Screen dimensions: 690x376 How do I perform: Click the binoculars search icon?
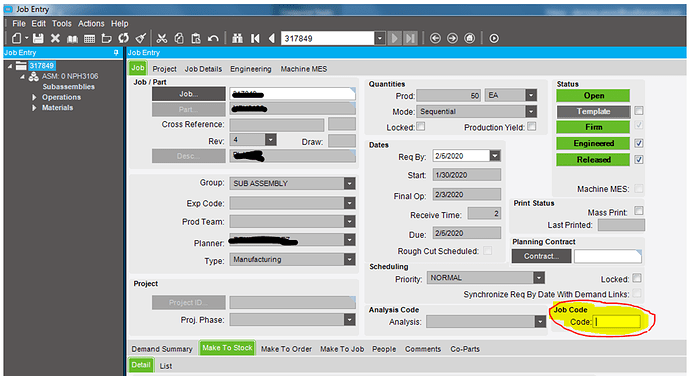coord(238,38)
